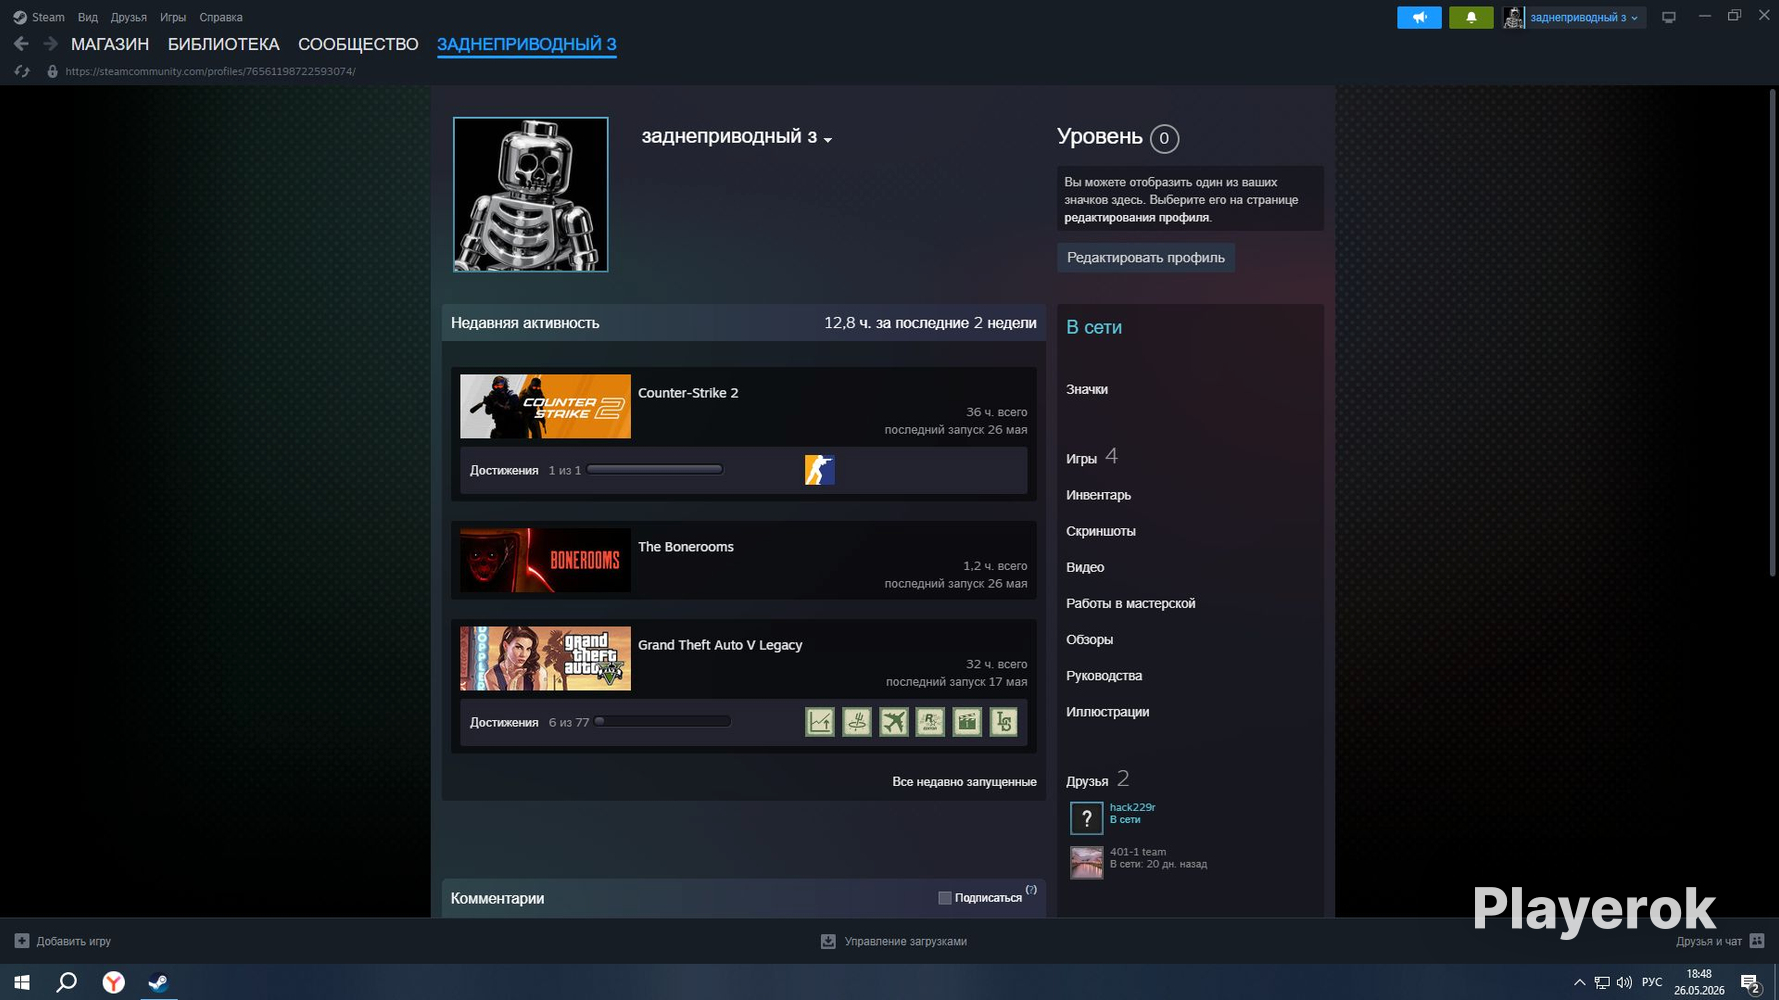This screenshot has height=1000, width=1779.
Task: Switch to the СООБЩЕСТВО tab
Action: coord(358,44)
